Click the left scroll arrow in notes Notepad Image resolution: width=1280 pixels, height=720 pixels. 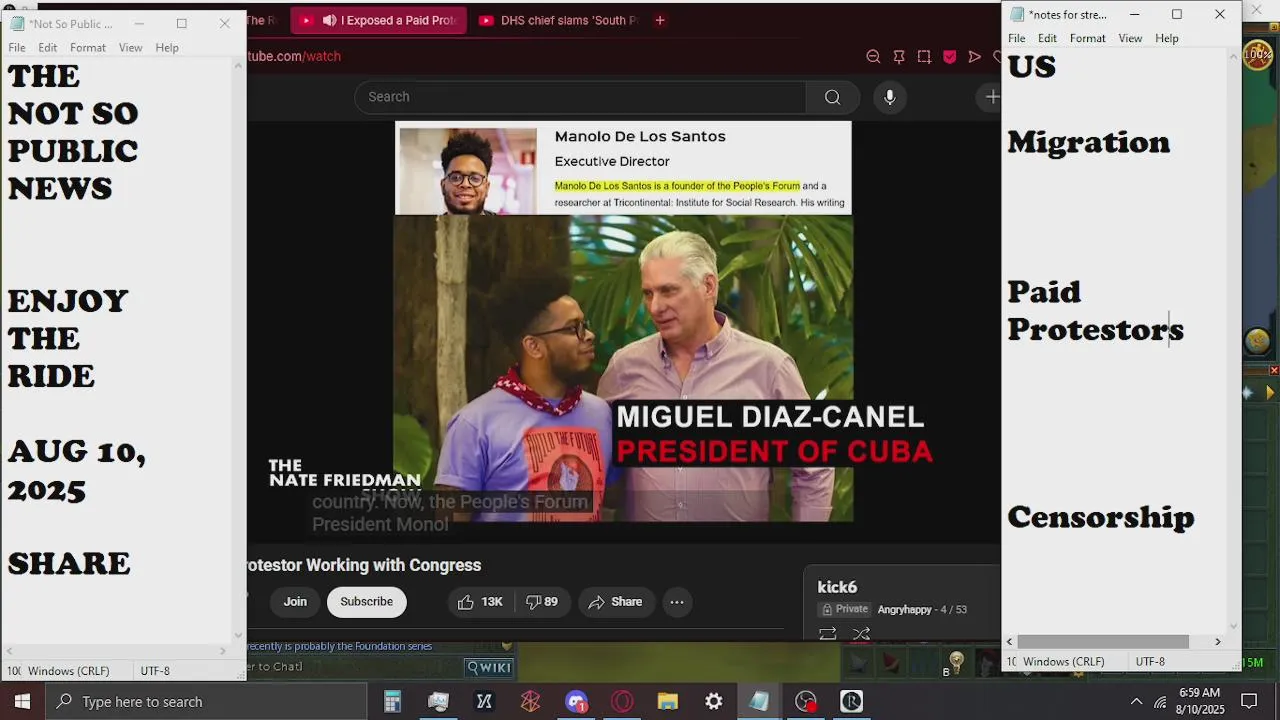tap(1010, 642)
